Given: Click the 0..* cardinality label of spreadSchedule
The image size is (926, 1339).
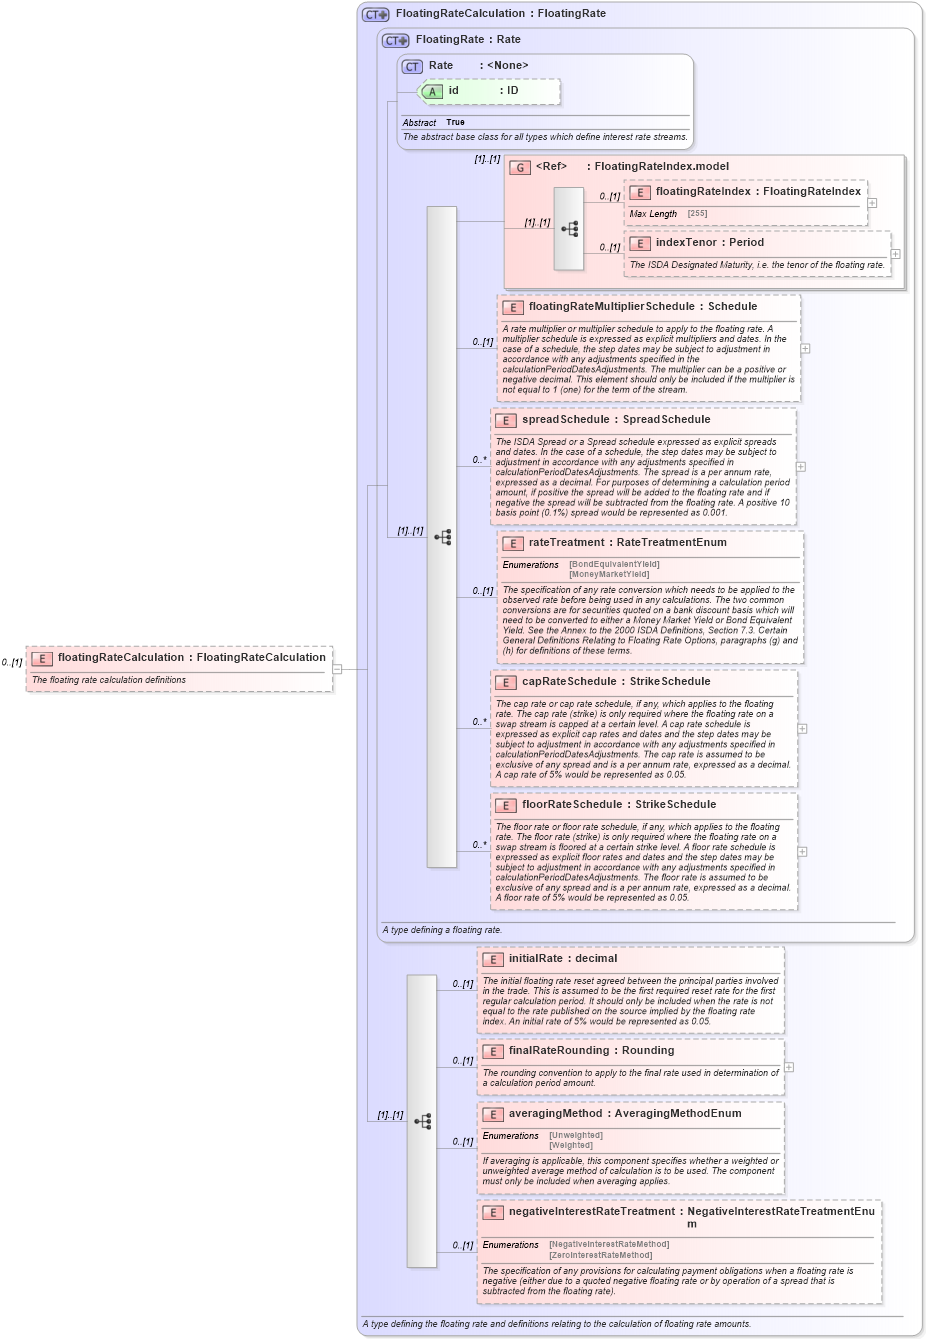Looking at the screenshot, I should coord(480,460).
